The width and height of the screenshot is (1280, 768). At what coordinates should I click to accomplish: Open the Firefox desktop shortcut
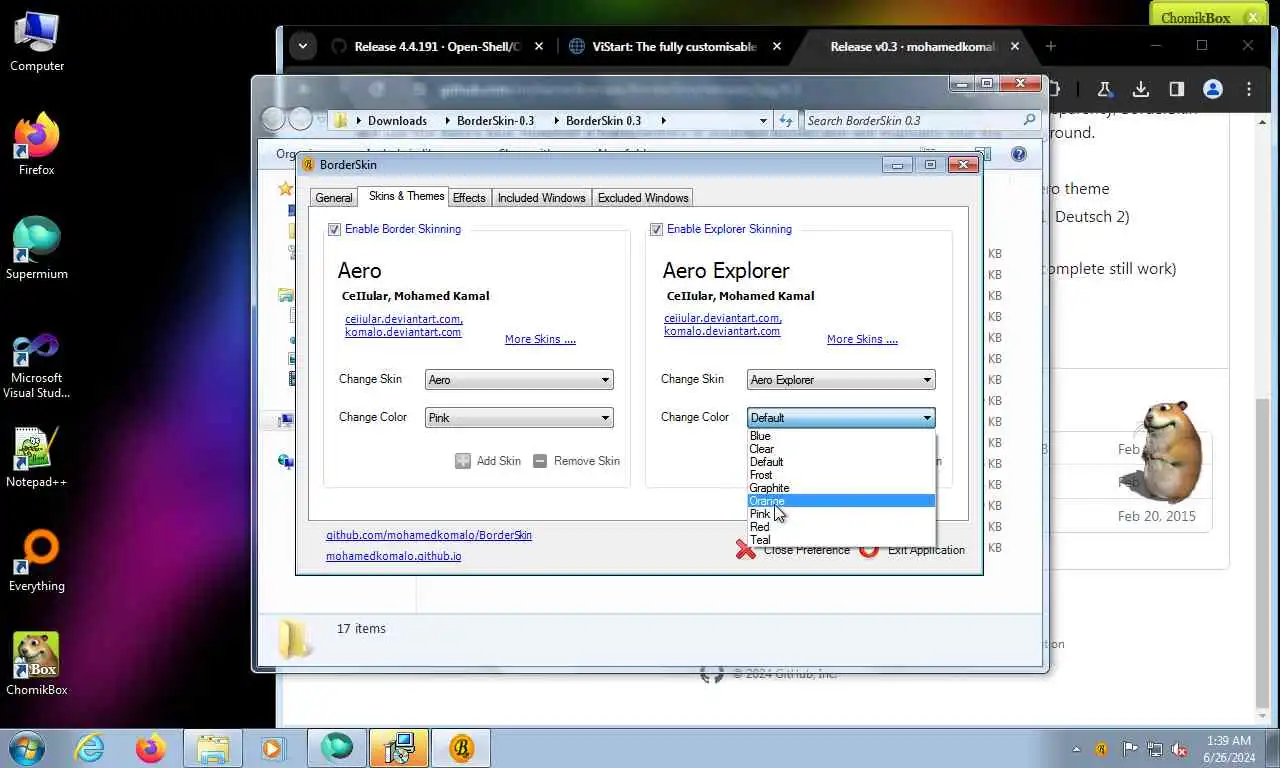37,145
